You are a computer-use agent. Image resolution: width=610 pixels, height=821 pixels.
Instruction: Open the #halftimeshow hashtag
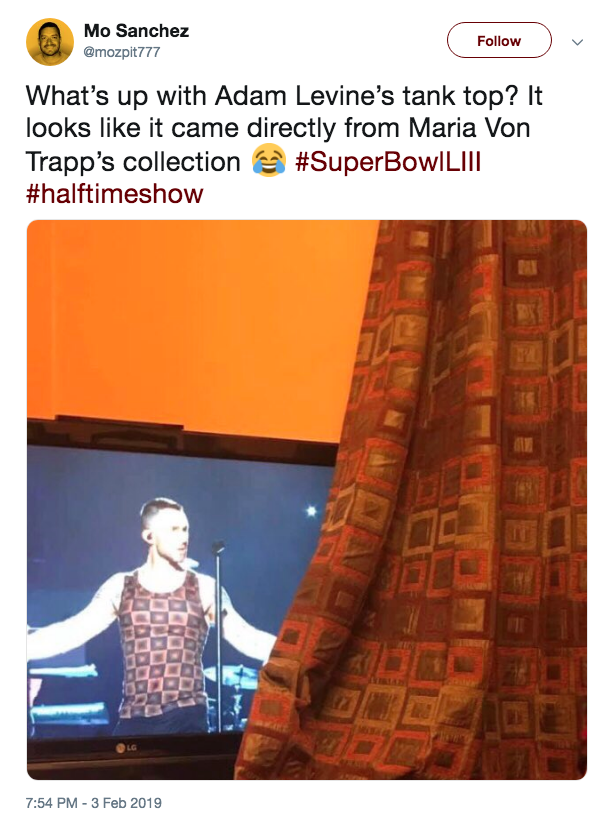[114, 194]
